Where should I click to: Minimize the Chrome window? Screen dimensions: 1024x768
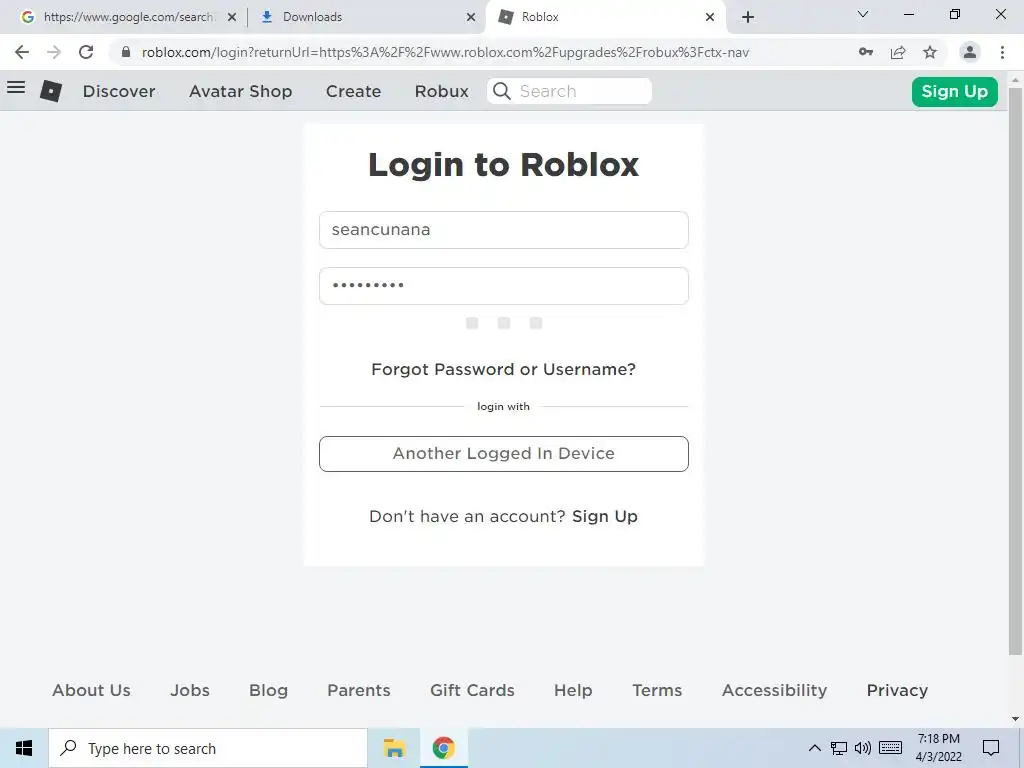pyautogui.click(x=908, y=14)
